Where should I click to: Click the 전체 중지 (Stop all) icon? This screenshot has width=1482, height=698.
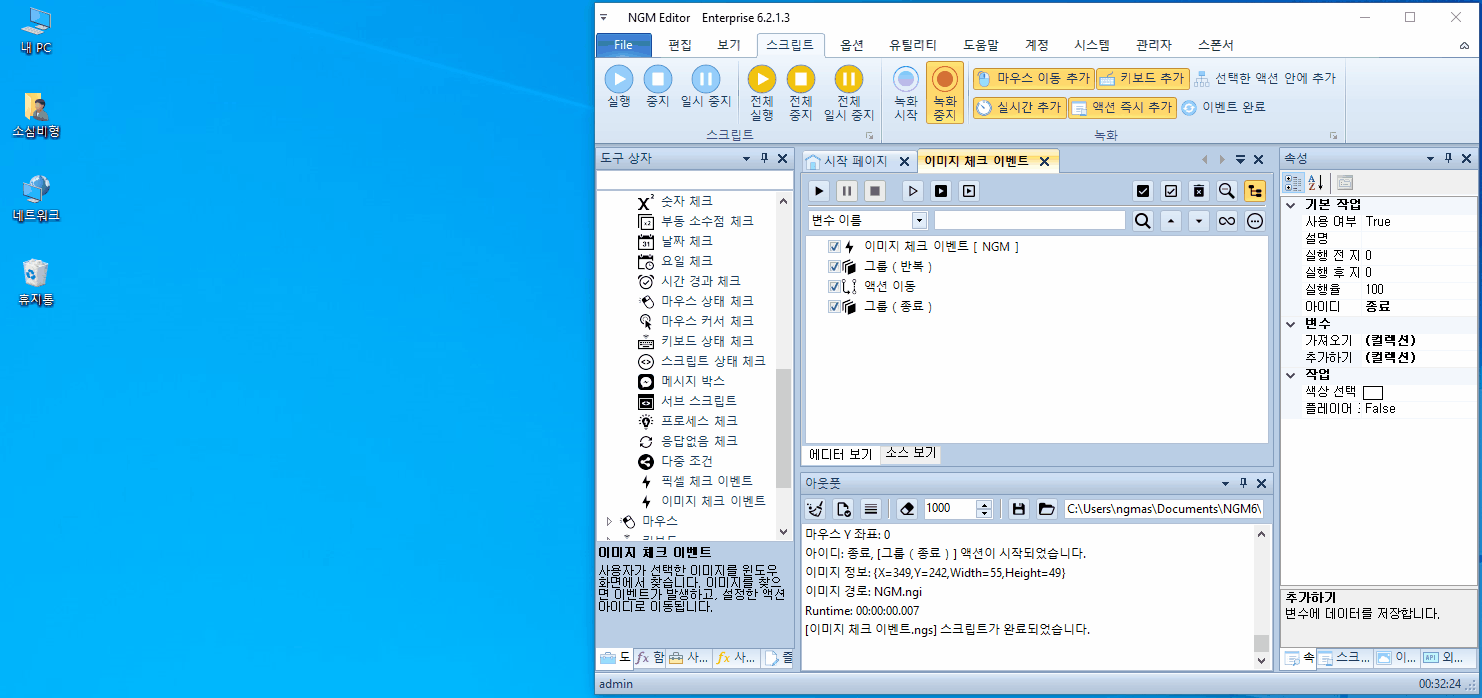coord(800,79)
